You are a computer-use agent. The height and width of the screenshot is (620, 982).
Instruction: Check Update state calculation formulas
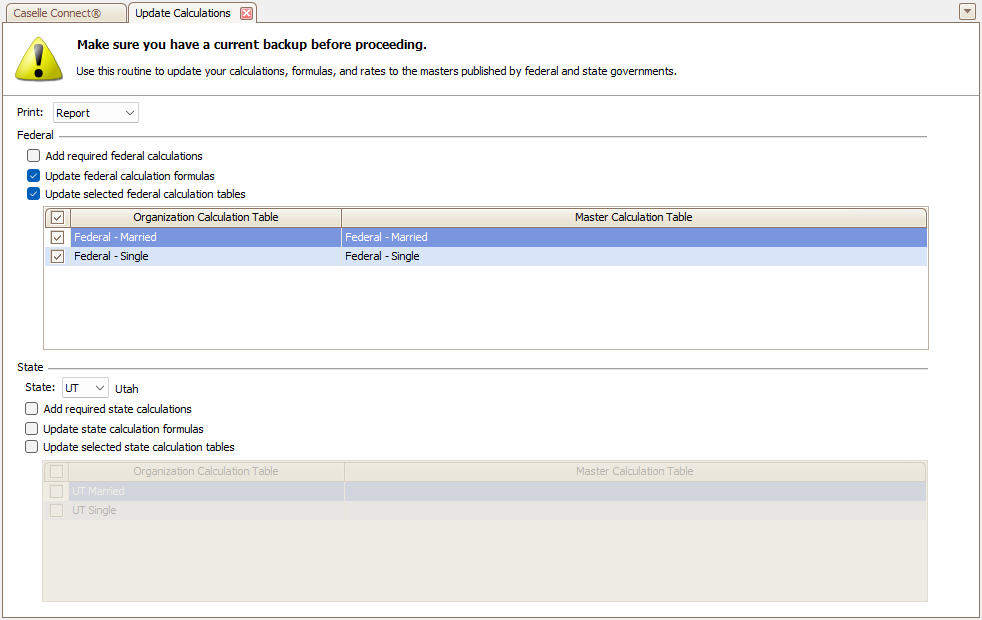[33, 428]
